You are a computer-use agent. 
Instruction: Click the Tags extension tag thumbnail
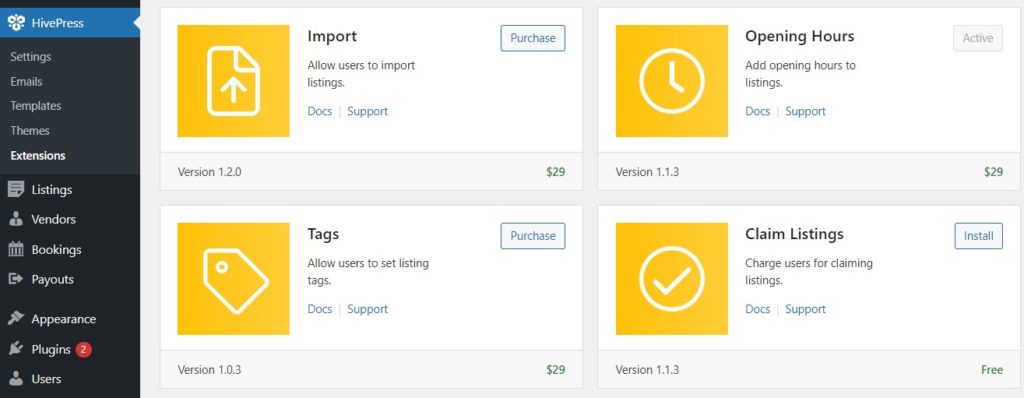[233, 278]
